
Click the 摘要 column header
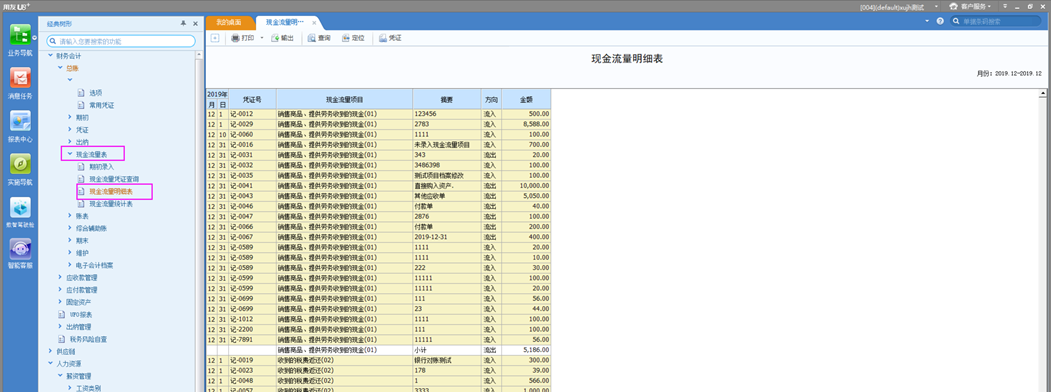pos(446,99)
